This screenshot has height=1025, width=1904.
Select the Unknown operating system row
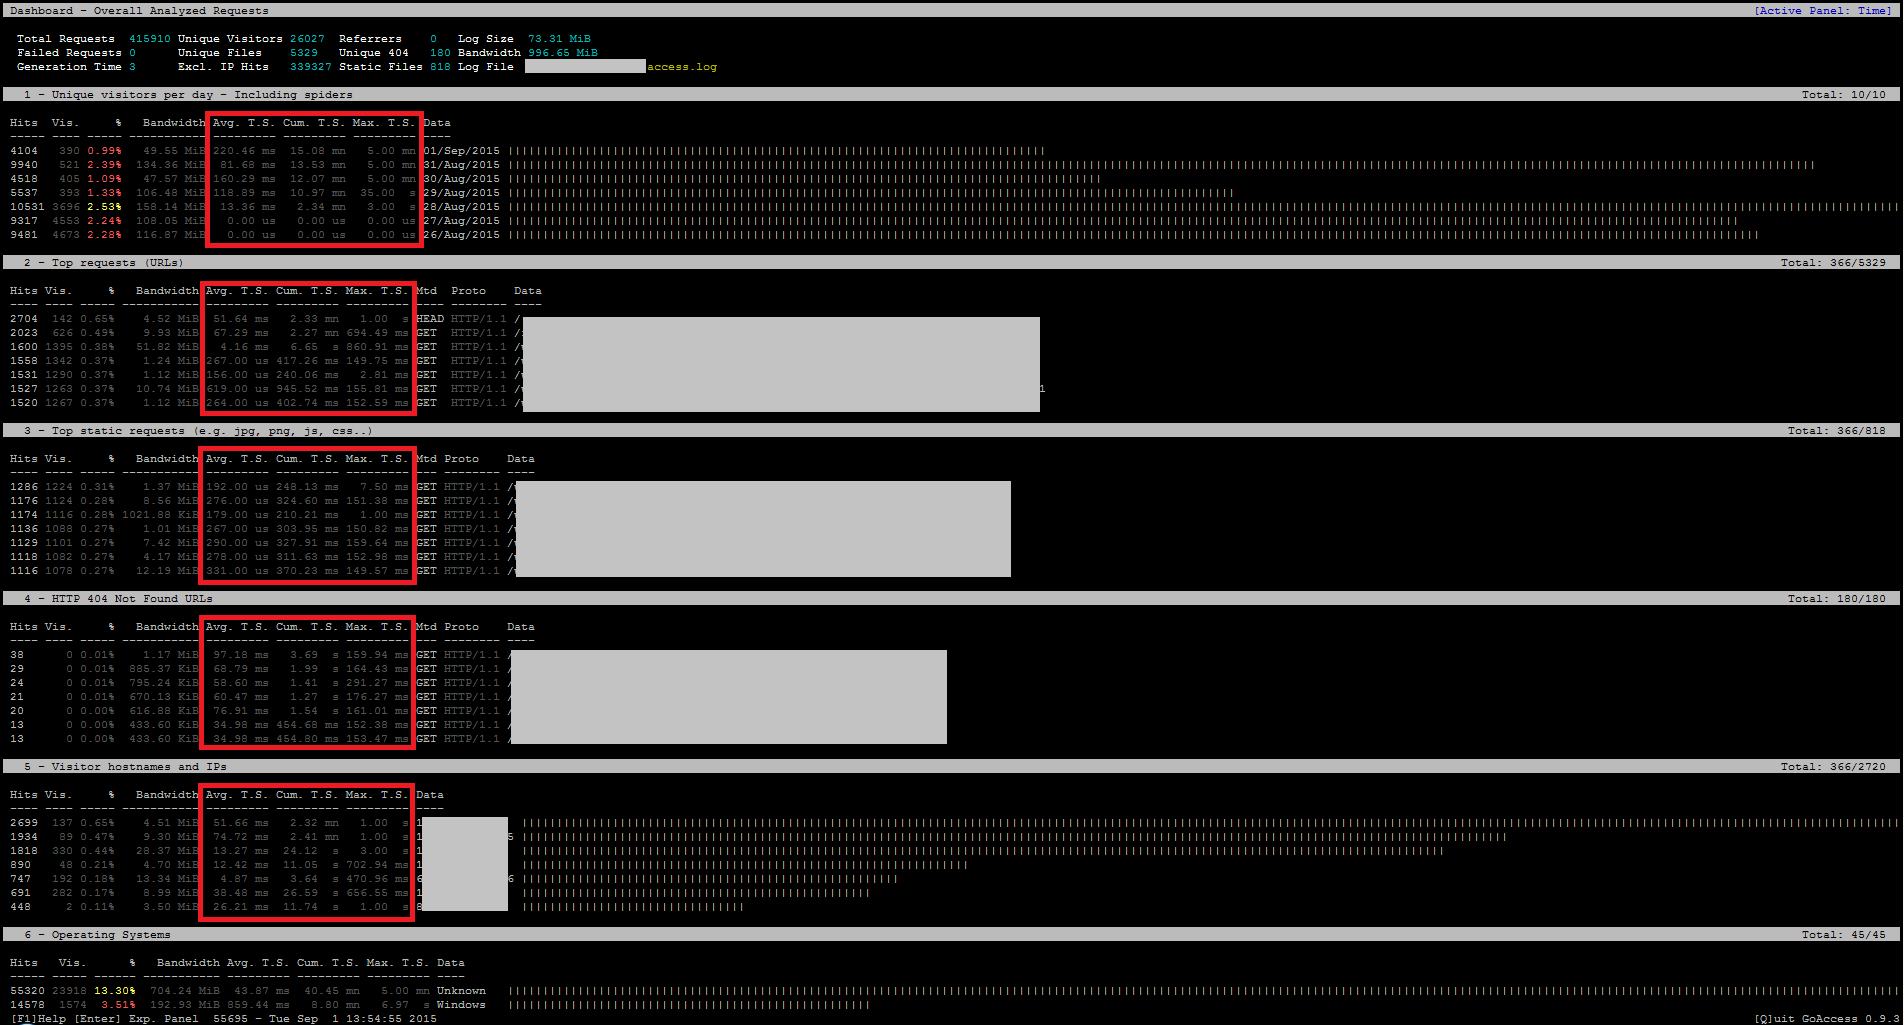[951, 991]
